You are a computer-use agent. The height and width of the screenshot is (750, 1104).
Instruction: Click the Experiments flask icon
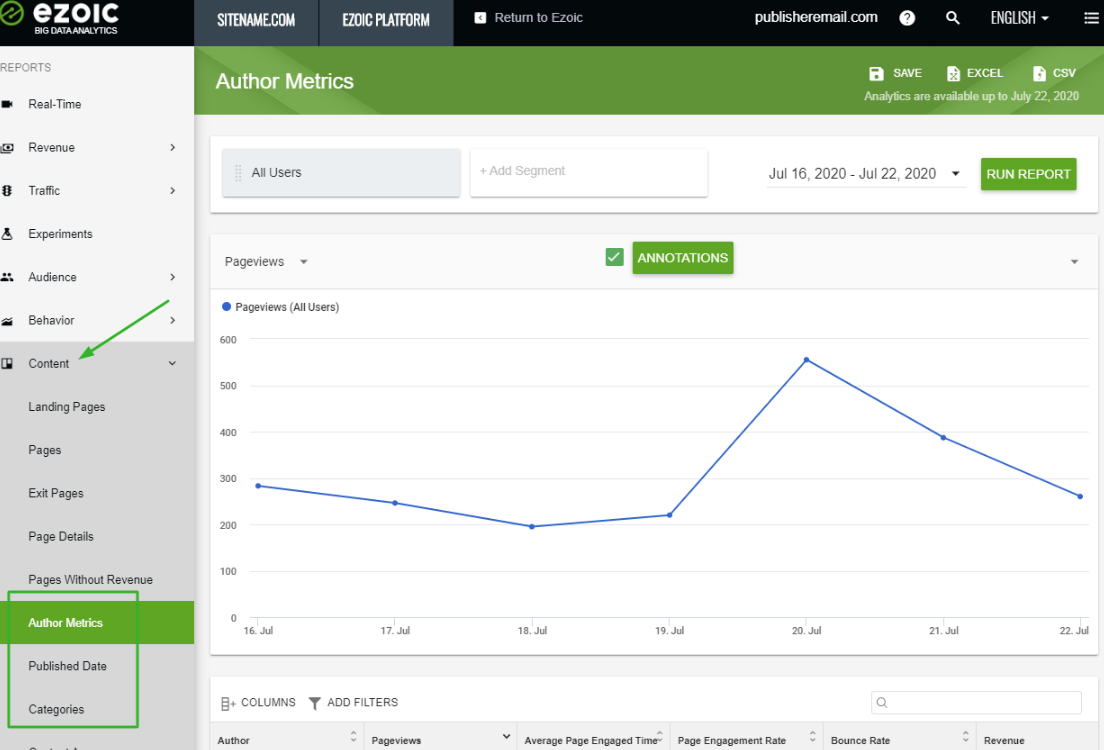8,234
